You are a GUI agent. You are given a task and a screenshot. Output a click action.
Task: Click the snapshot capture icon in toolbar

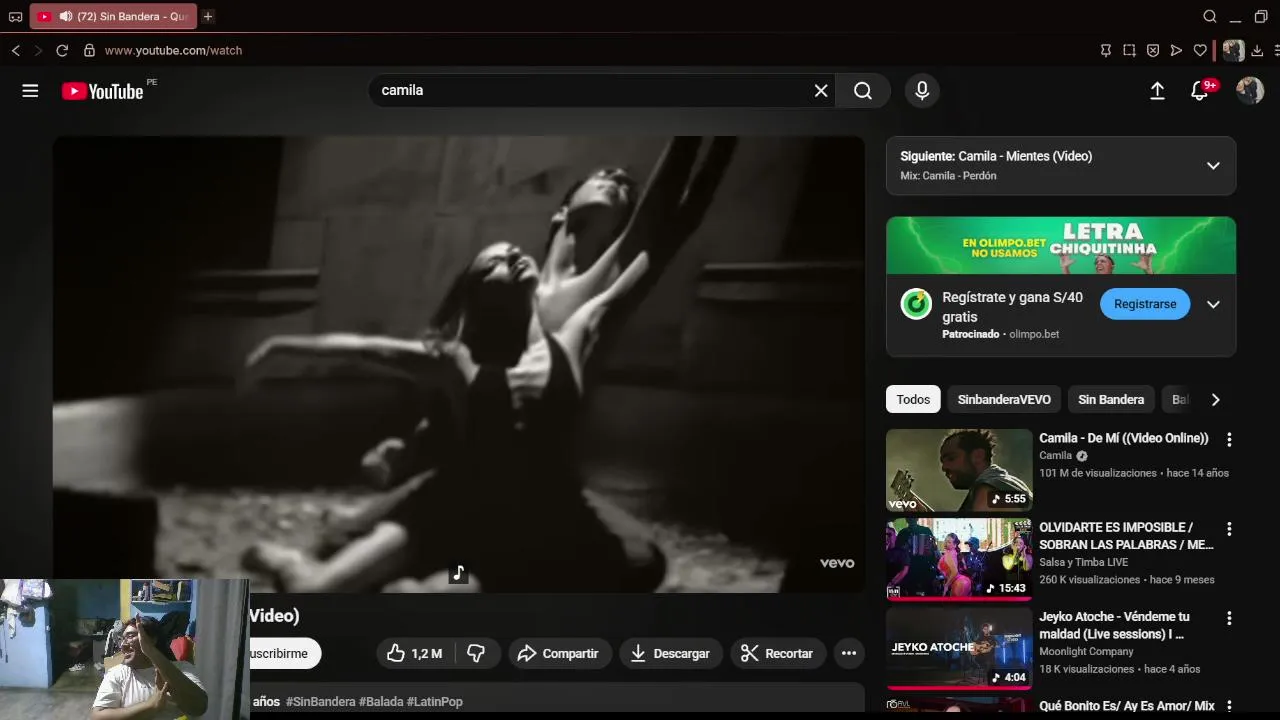[x=1129, y=50]
